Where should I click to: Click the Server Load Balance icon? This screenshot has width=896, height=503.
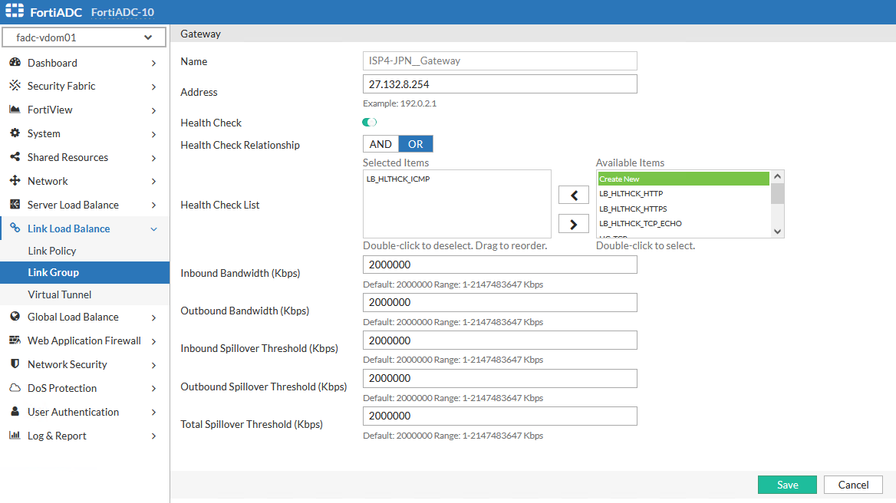(15, 204)
